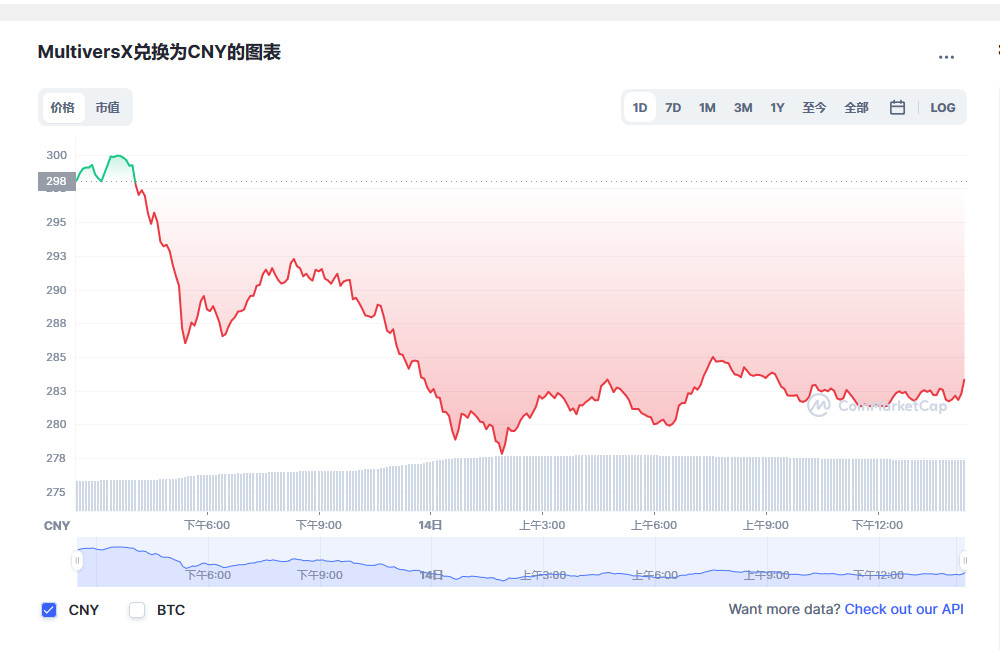This screenshot has height=650, width=1000.
Task: Click the 下午6:00 axis time label
Action: pyautogui.click(x=207, y=525)
